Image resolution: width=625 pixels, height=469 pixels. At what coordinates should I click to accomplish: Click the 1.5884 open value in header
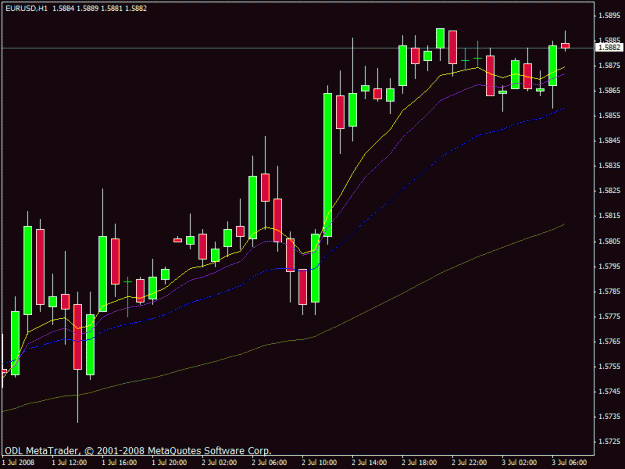[x=63, y=8]
